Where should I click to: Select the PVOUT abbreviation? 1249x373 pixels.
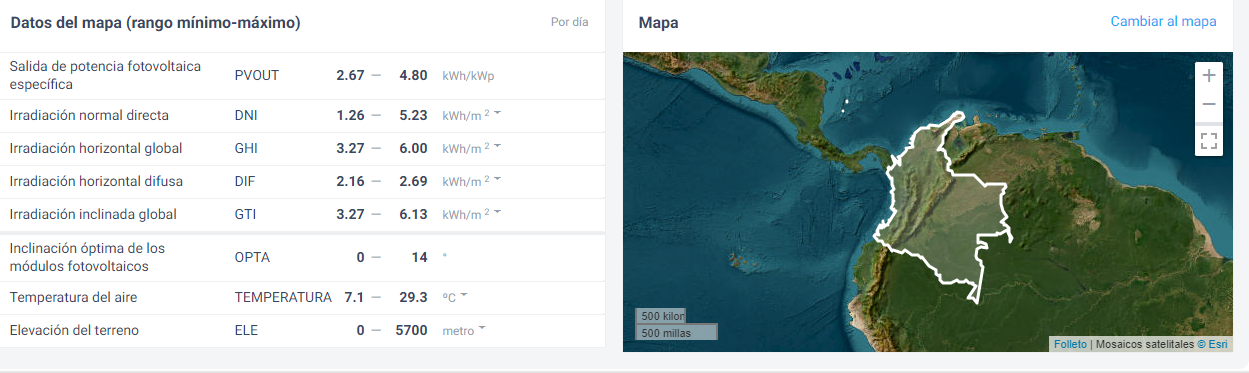click(x=256, y=76)
